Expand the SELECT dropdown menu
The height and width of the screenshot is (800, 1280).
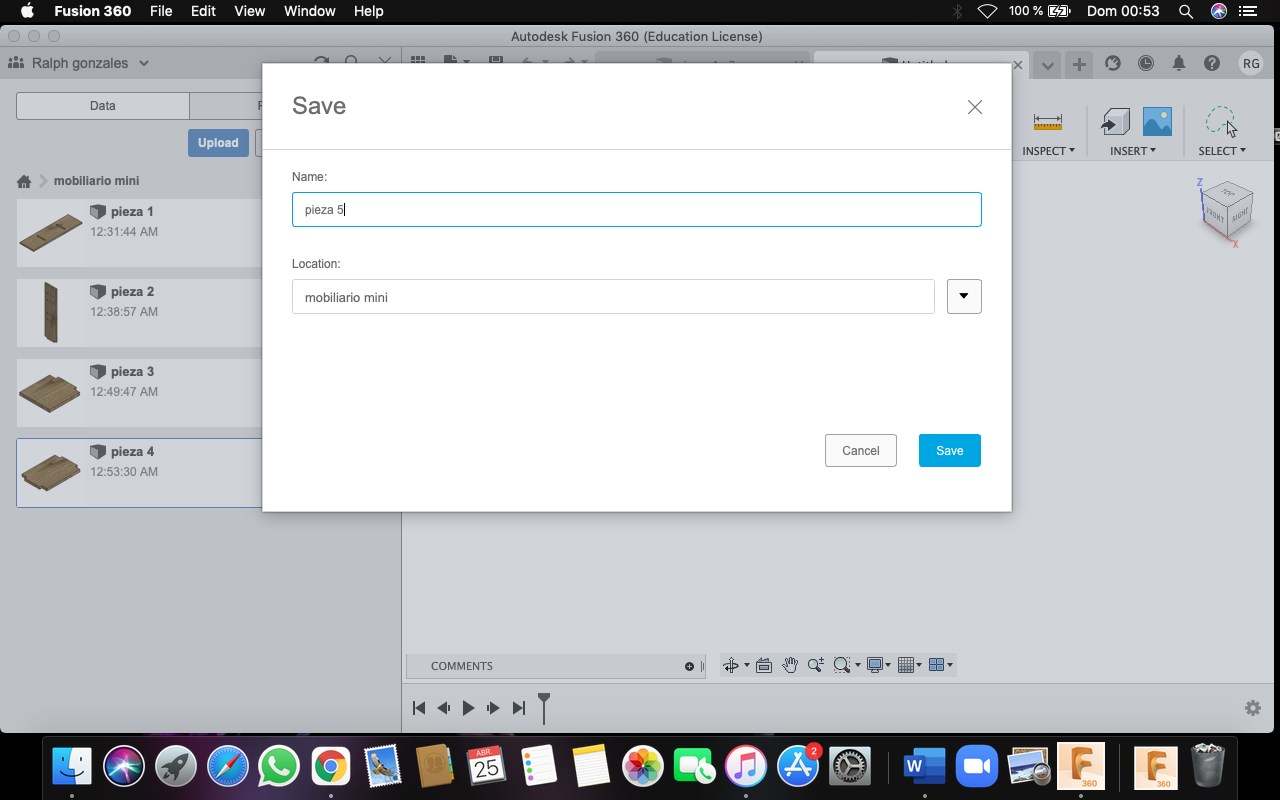tap(1222, 151)
